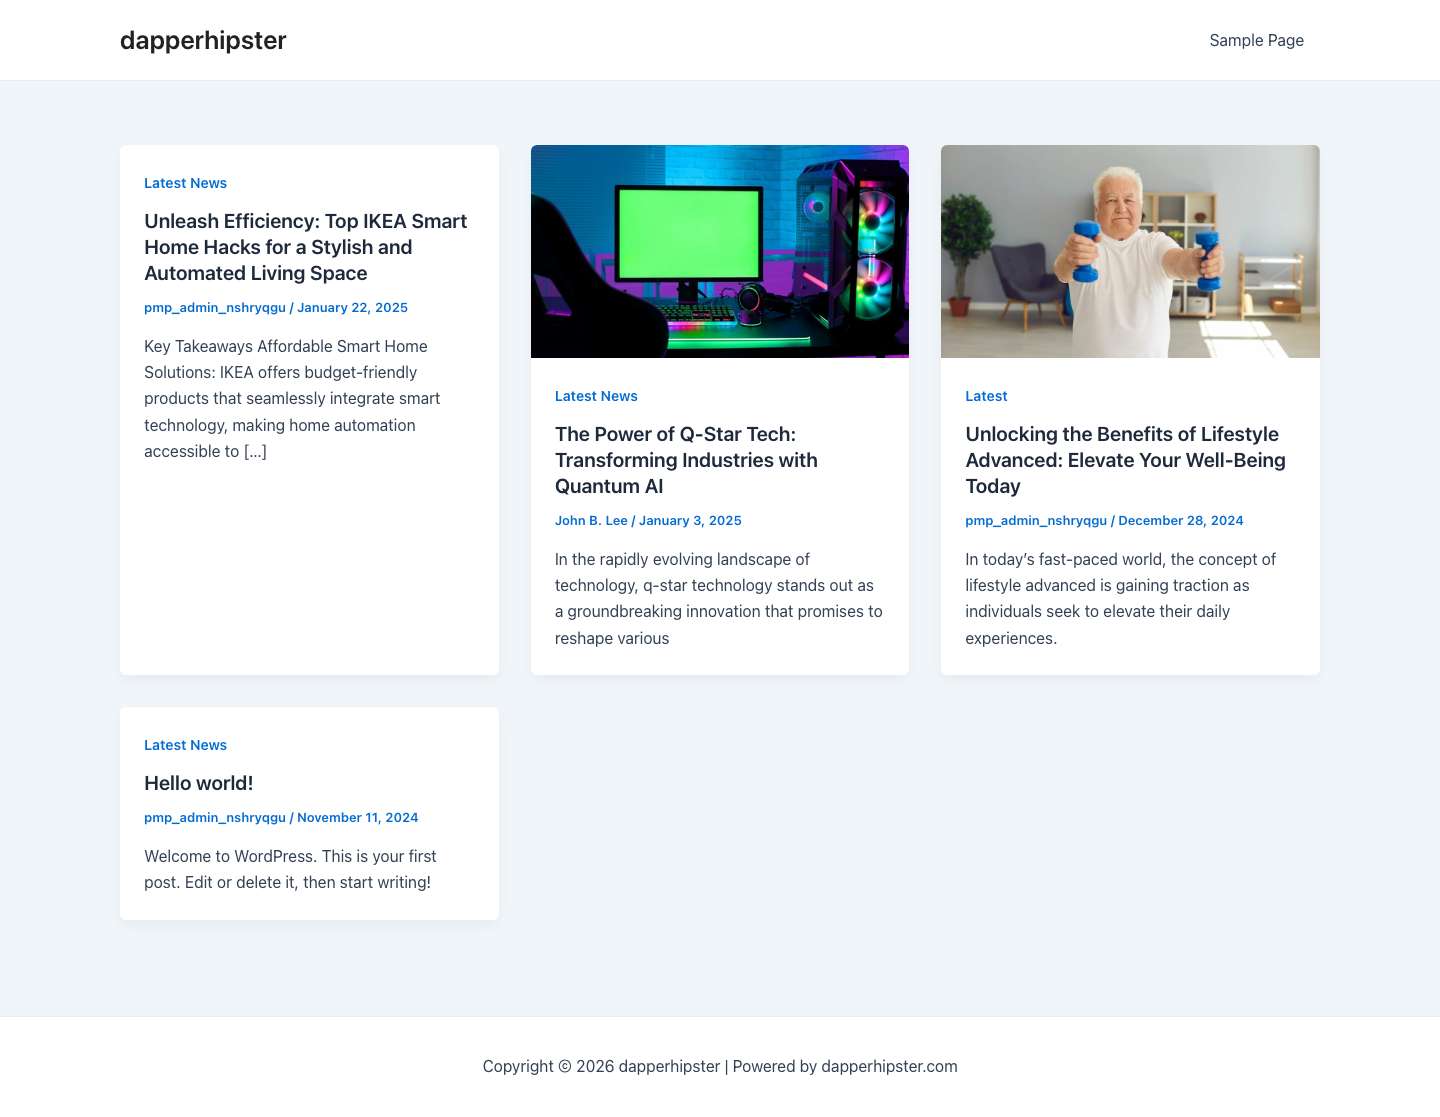Select author pmp_admin_nshryqgu on the Hello world post

click(x=215, y=818)
